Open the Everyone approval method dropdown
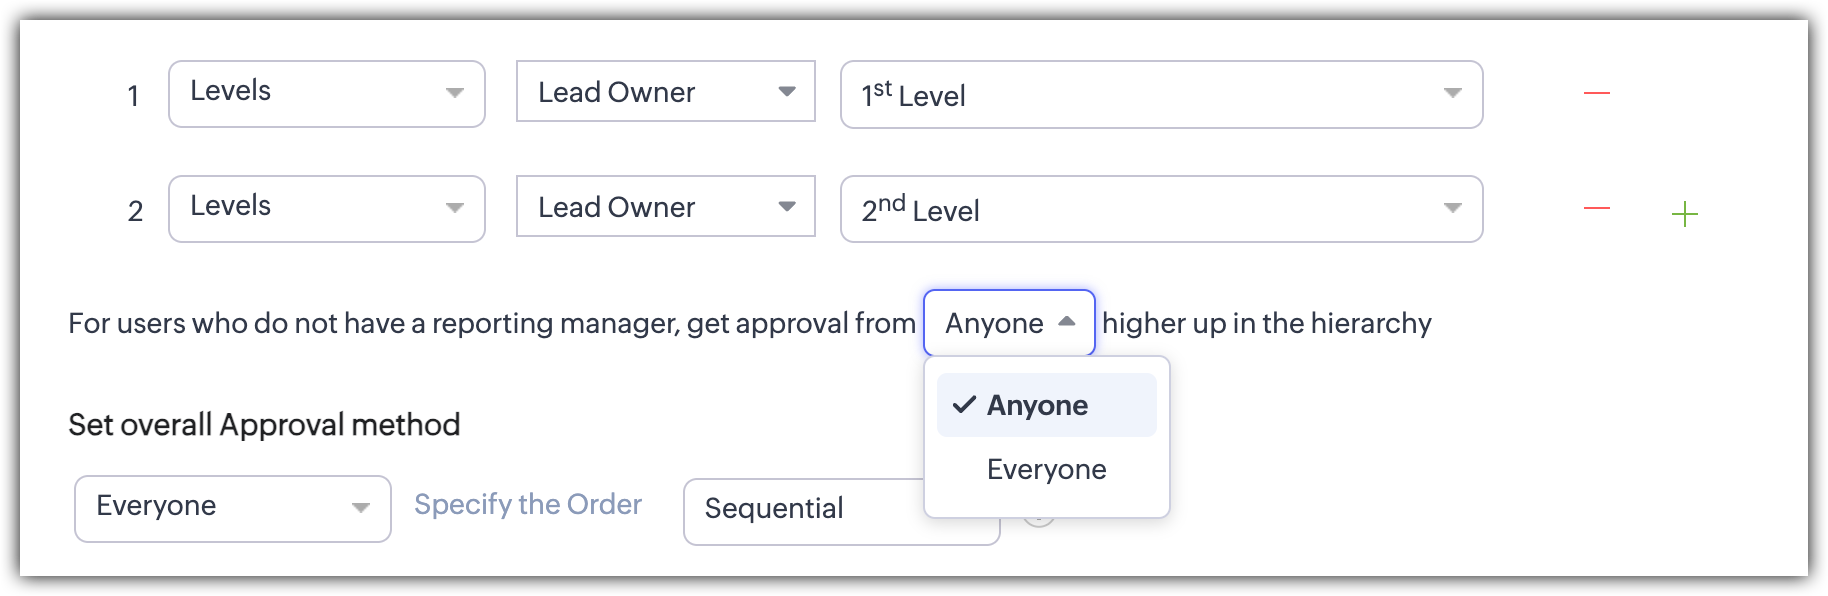The width and height of the screenshot is (1828, 596). coord(232,508)
